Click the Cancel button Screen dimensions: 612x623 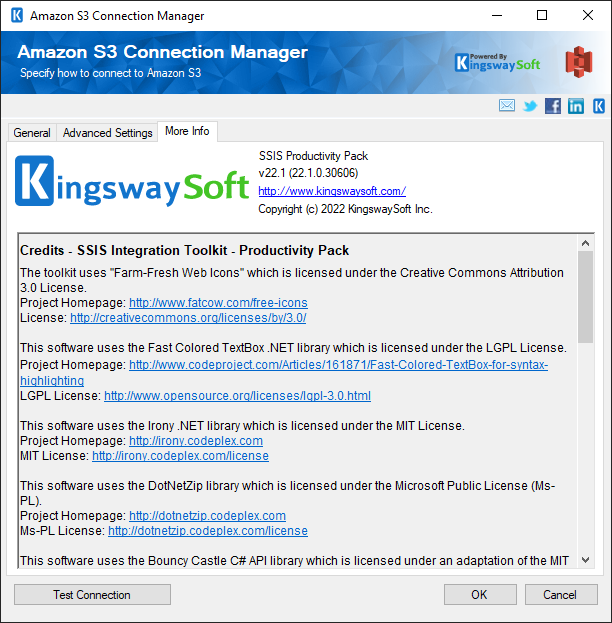561,594
